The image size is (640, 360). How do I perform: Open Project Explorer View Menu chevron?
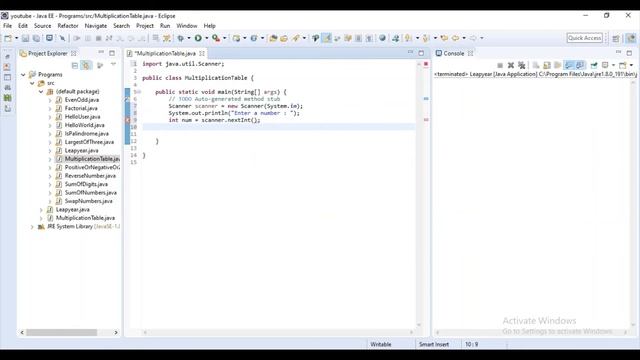click(x=113, y=64)
